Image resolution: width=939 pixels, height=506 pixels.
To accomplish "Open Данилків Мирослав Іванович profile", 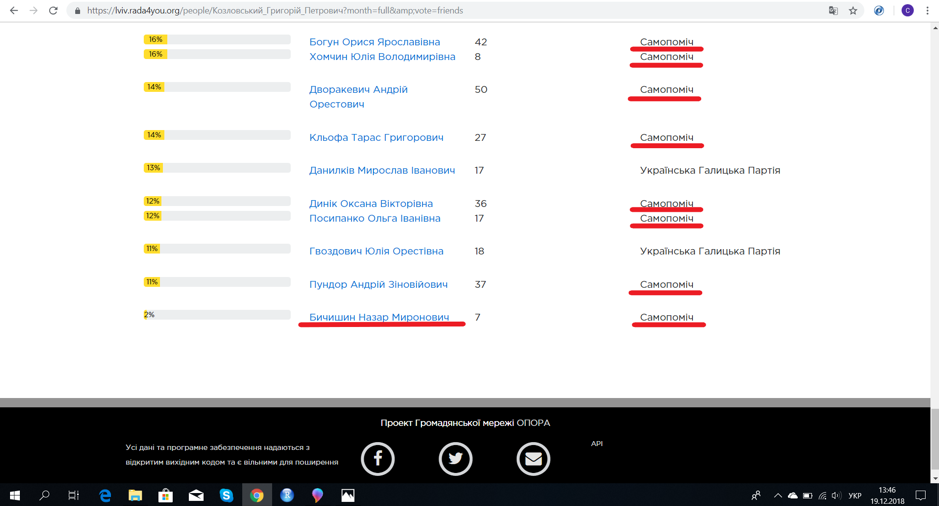I will click(x=382, y=171).
